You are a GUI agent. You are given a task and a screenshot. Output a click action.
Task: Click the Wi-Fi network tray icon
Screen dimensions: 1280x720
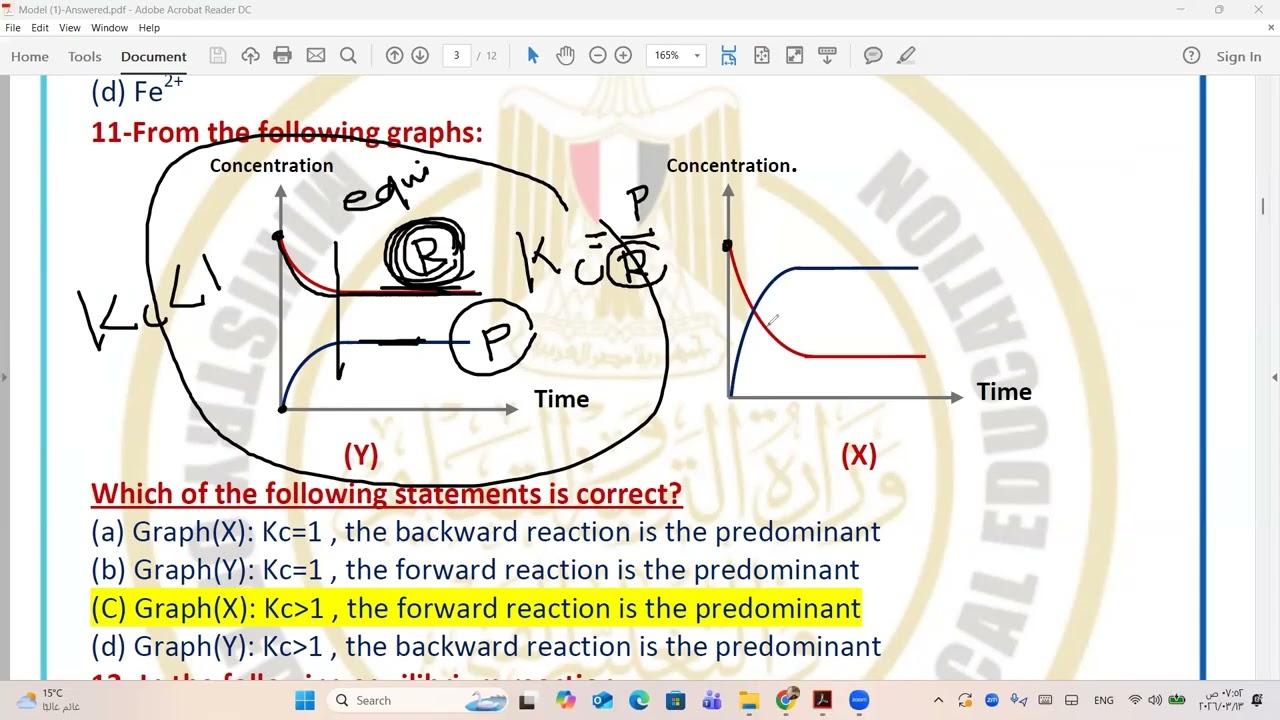pos(1135,700)
